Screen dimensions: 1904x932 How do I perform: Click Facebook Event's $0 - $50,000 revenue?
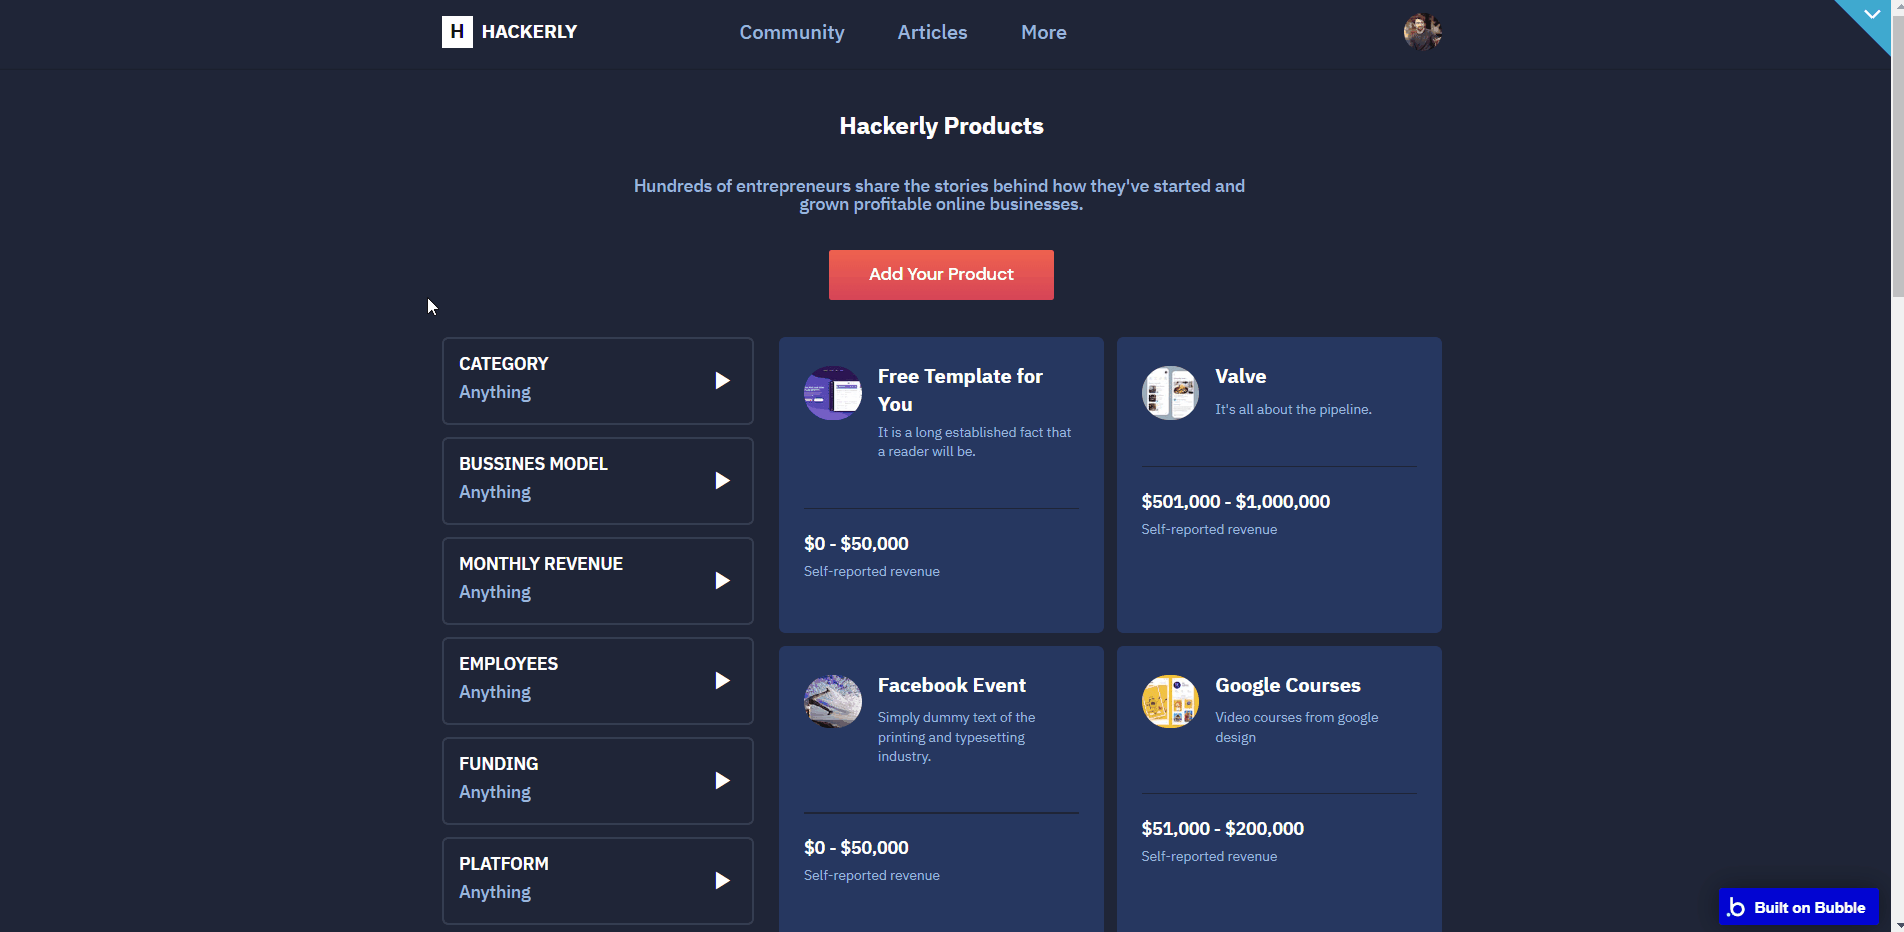pyautogui.click(x=856, y=848)
